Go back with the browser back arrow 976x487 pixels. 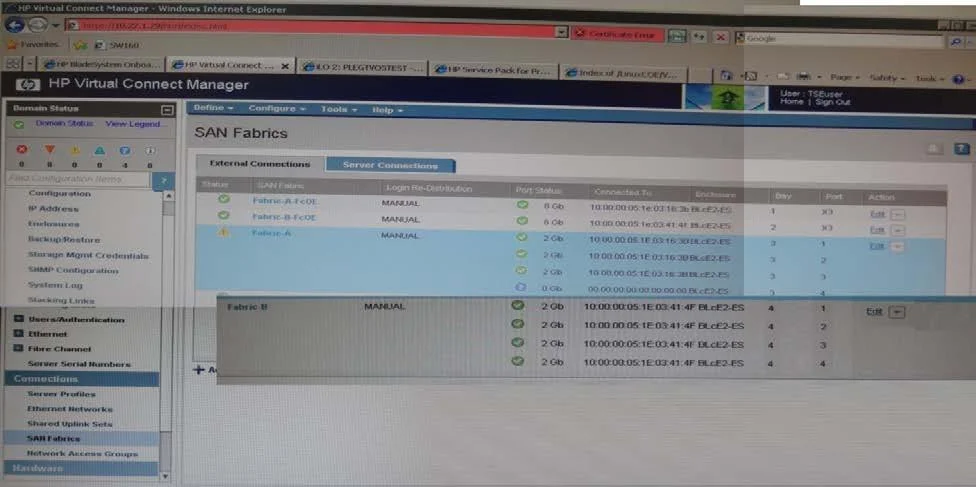16,26
